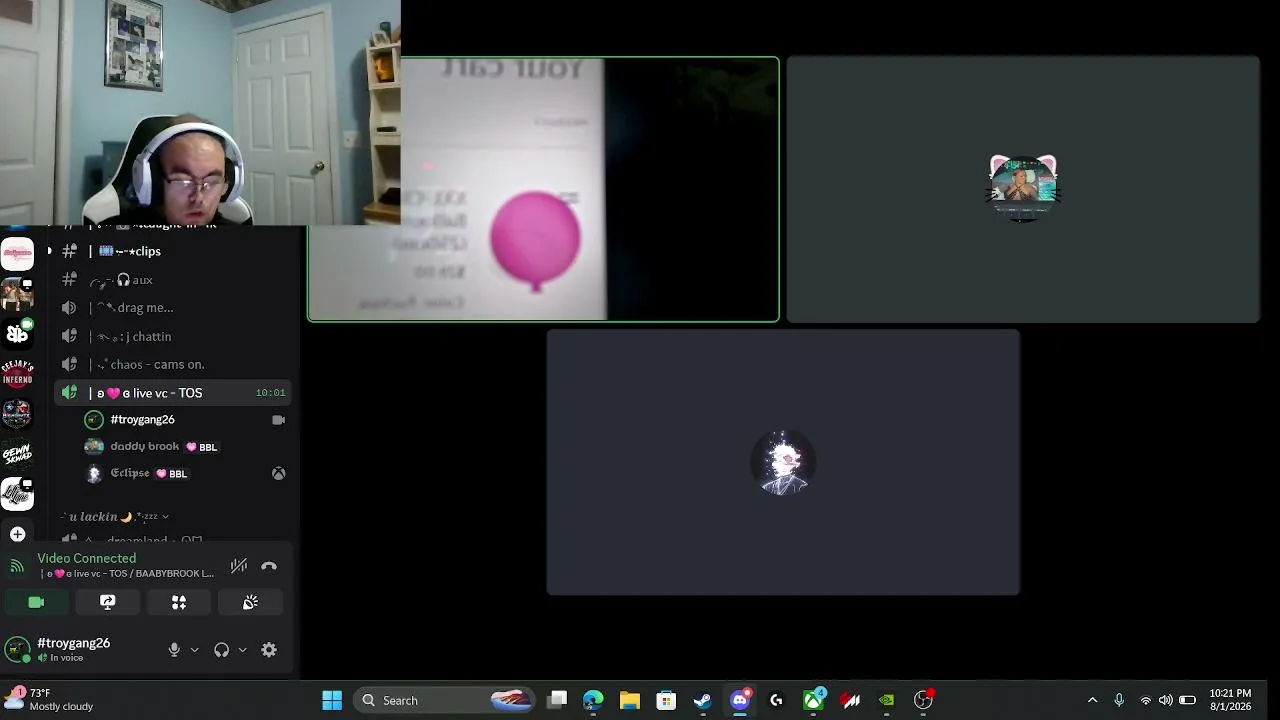1280x720 pixels.
Task: Join the chaos - cams on voice channel
Action: click(x=175, y=364)
